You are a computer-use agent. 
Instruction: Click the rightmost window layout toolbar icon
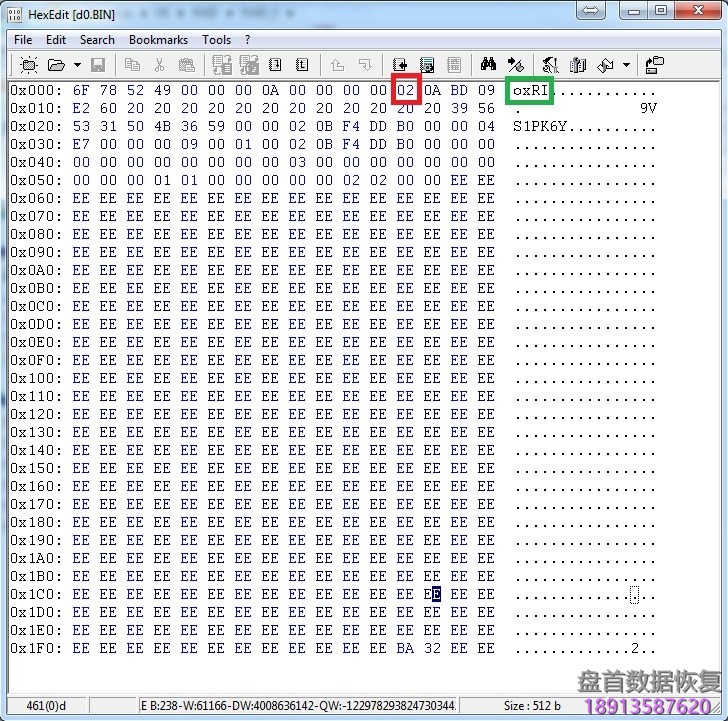[x=655, y=65]
